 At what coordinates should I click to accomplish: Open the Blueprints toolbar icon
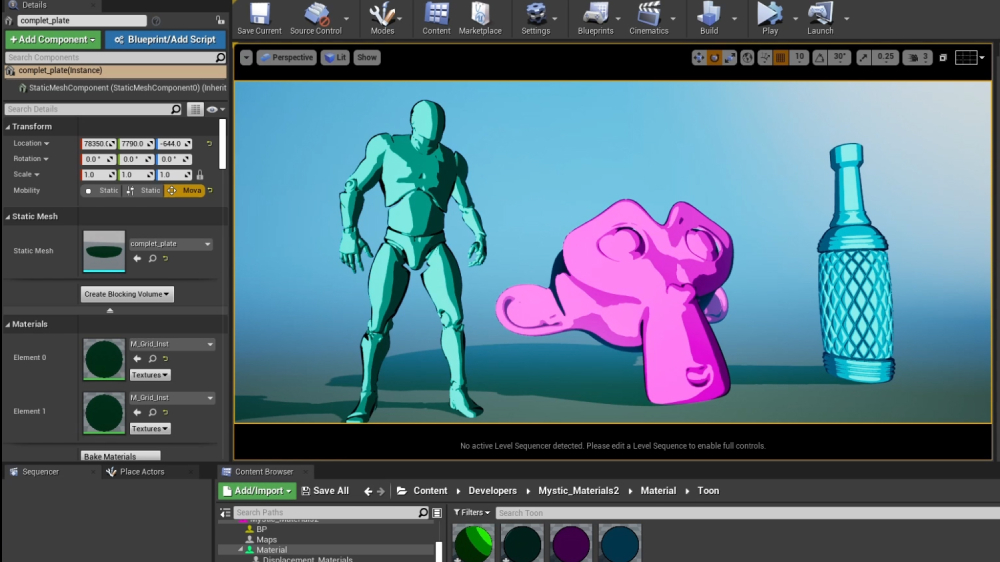coord(596,18)
